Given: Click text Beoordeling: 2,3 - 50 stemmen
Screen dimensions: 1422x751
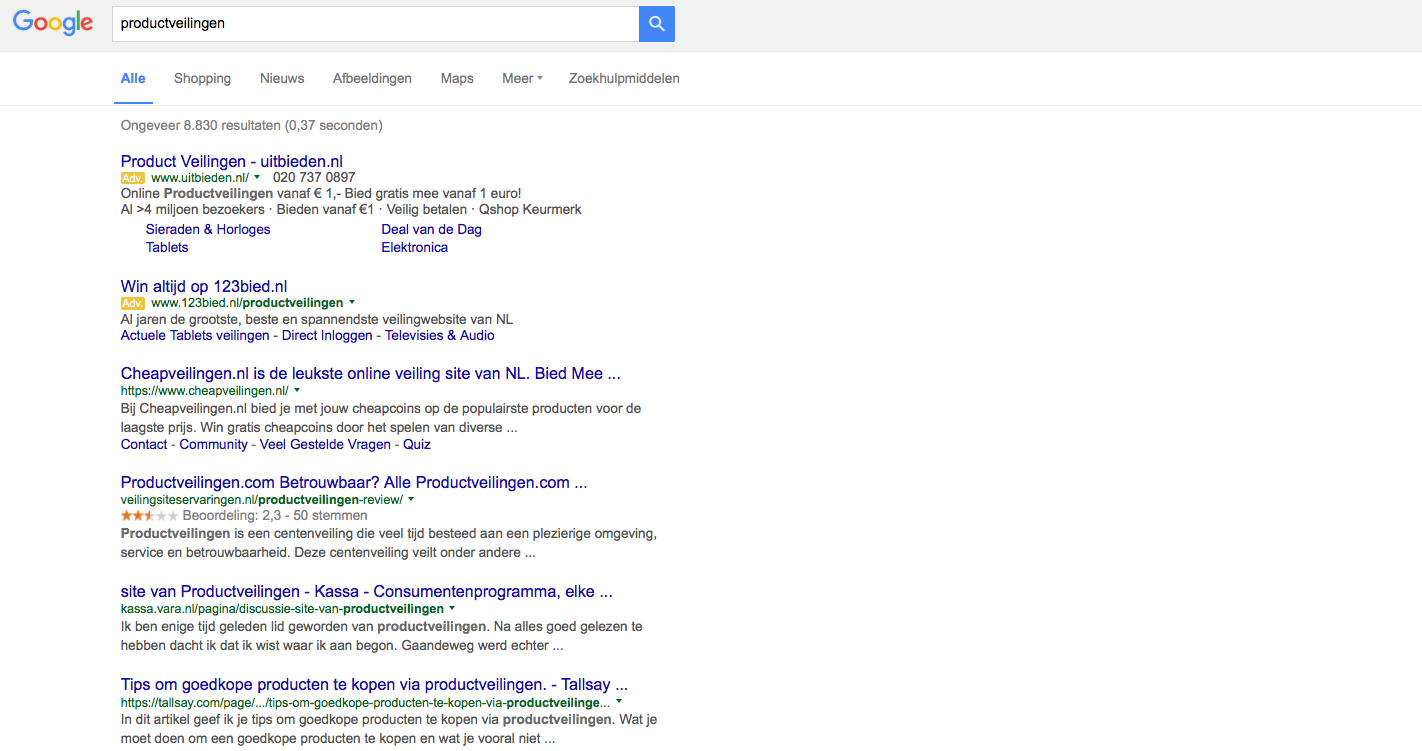Looking at the screenshot, I should pyautogui.click(x=275, y=515).
